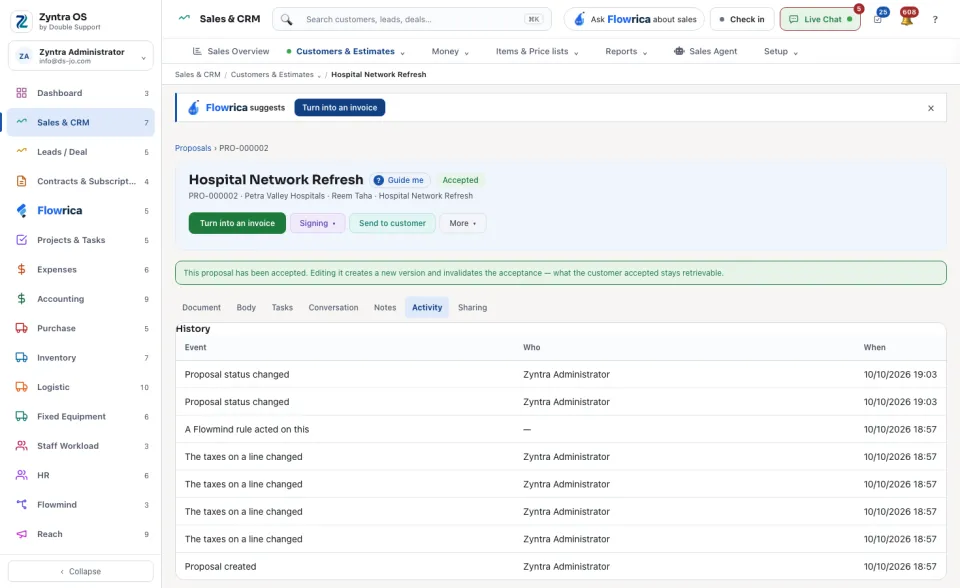Click the Inventory sidebar icon
This screenshot has height=588, width=960.
tap(21, 358)
